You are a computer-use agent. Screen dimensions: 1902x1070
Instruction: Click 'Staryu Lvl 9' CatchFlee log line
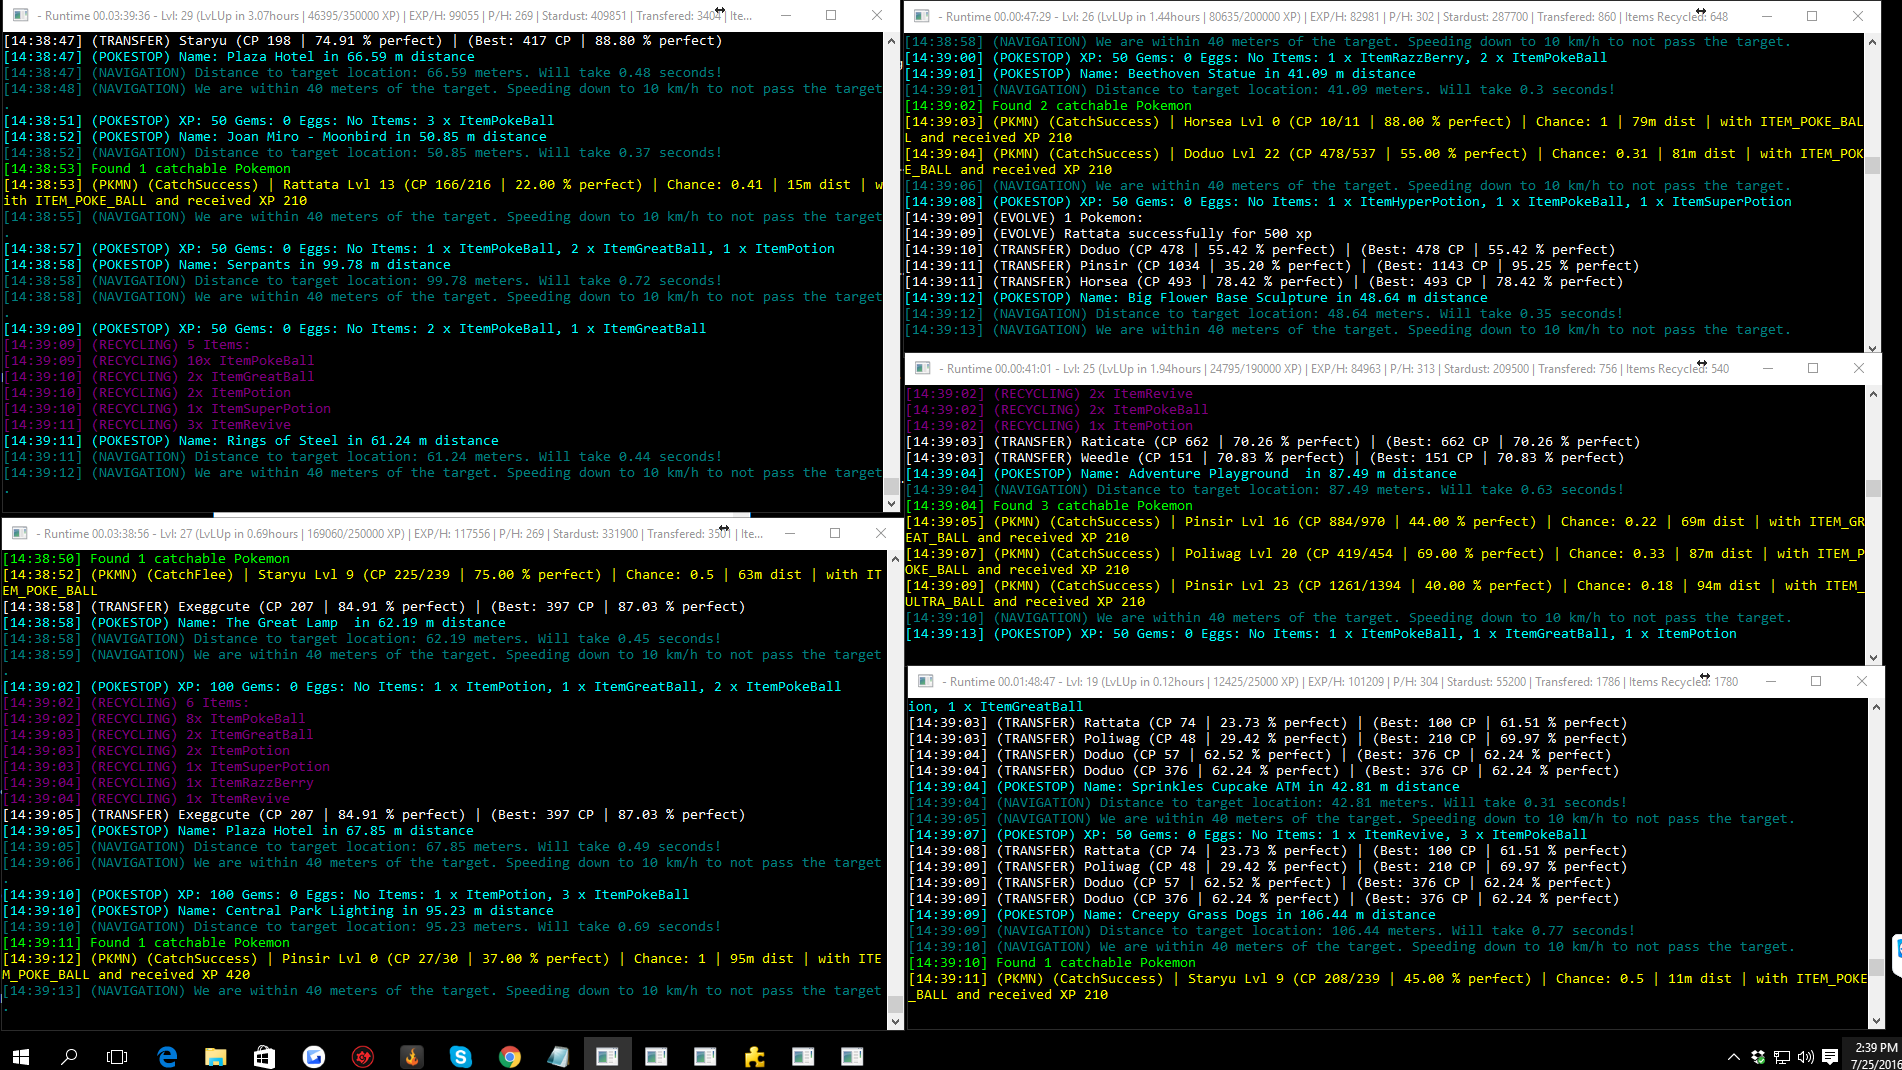tap(442, 583)
